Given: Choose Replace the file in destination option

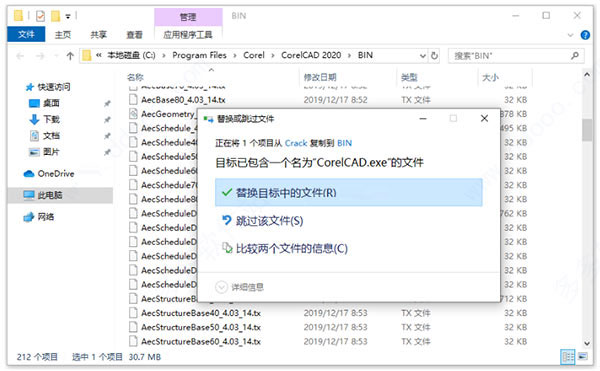Looking at the screenshot, I should (349, 192).
